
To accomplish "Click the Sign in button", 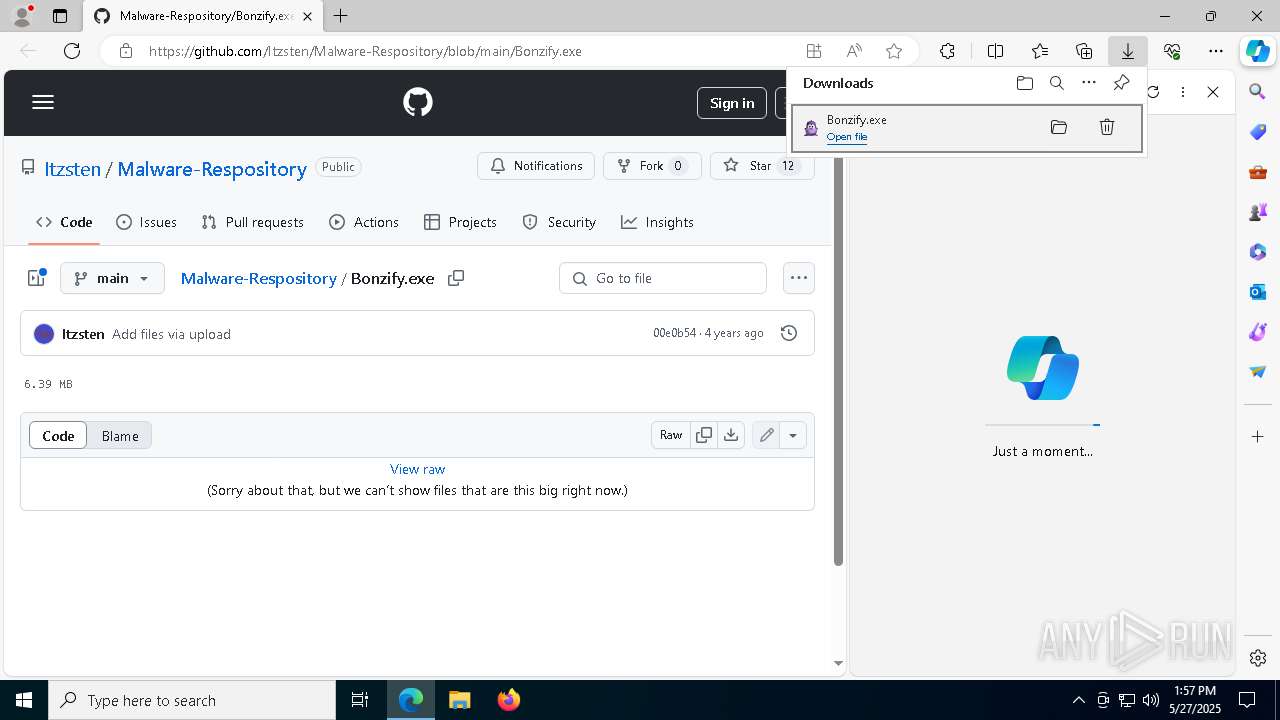I will pos(732,103).
